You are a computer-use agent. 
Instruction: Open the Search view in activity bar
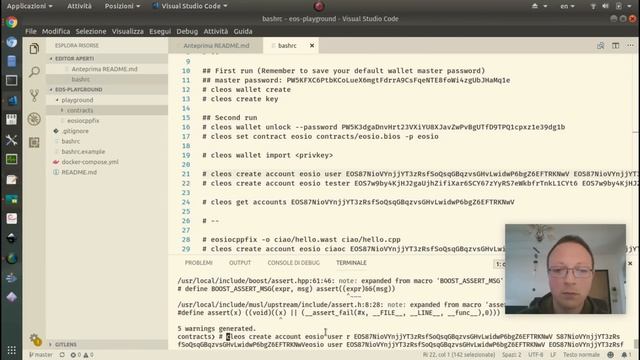(x=34, y=72)
